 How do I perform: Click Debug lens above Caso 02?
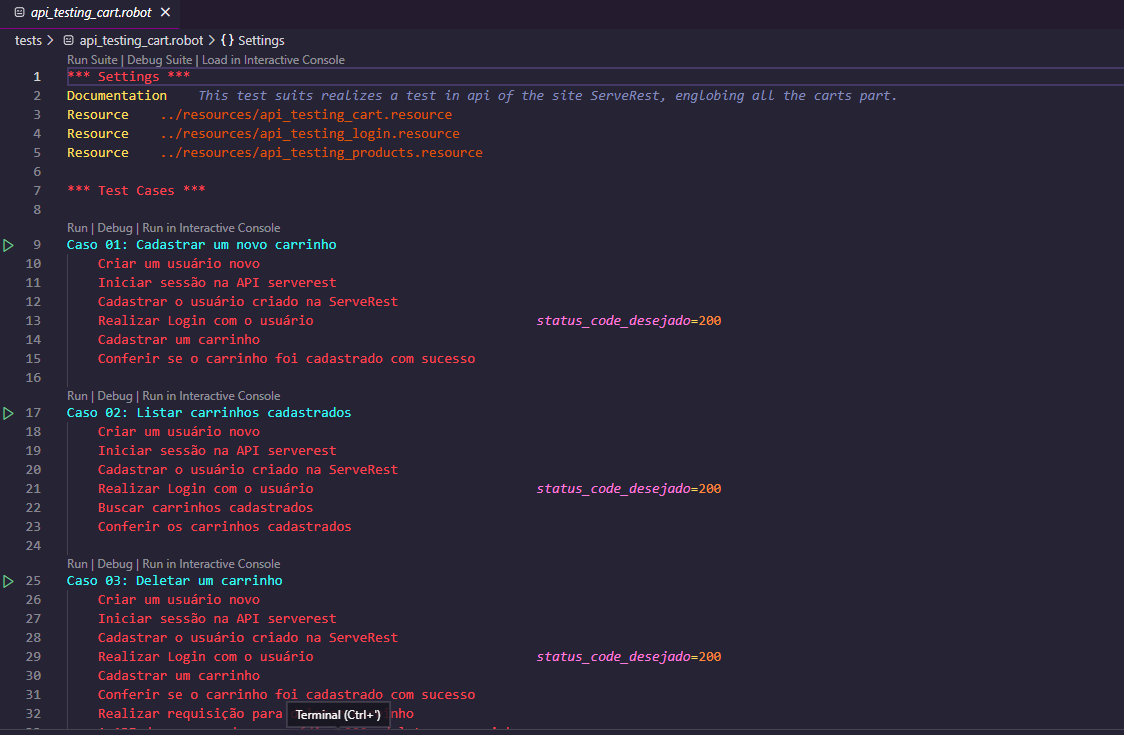[115, 396]
